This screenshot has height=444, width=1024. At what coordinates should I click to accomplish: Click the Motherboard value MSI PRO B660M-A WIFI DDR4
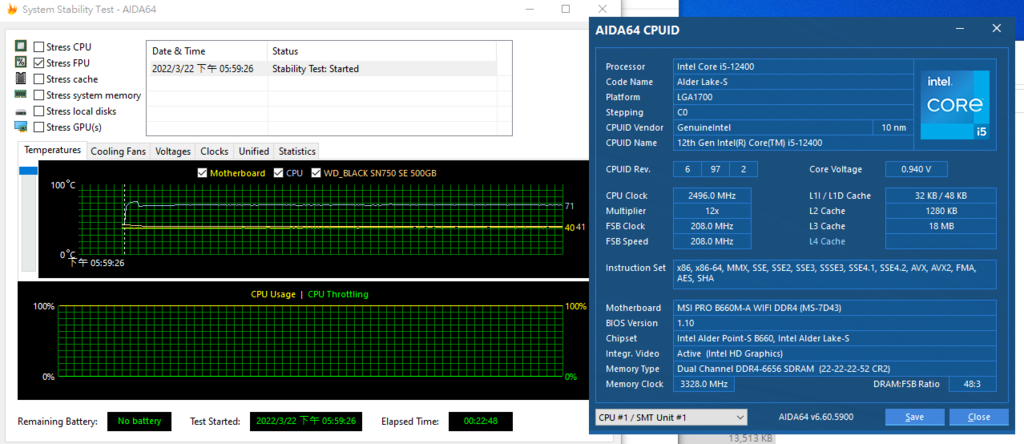835,308
